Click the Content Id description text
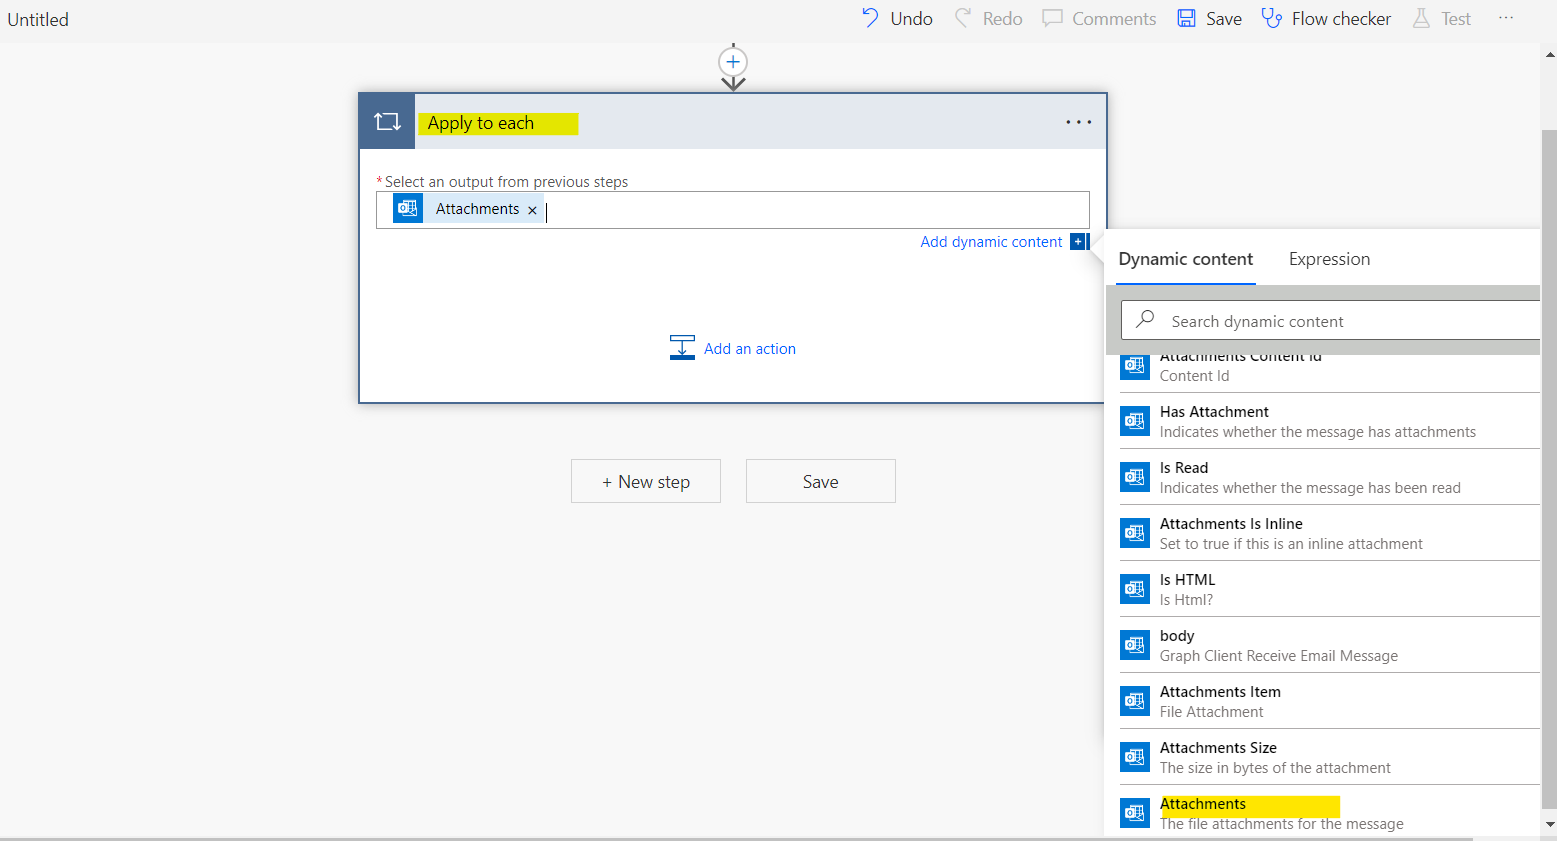This screenshot has height=841, width=1557. (1194, 376)
